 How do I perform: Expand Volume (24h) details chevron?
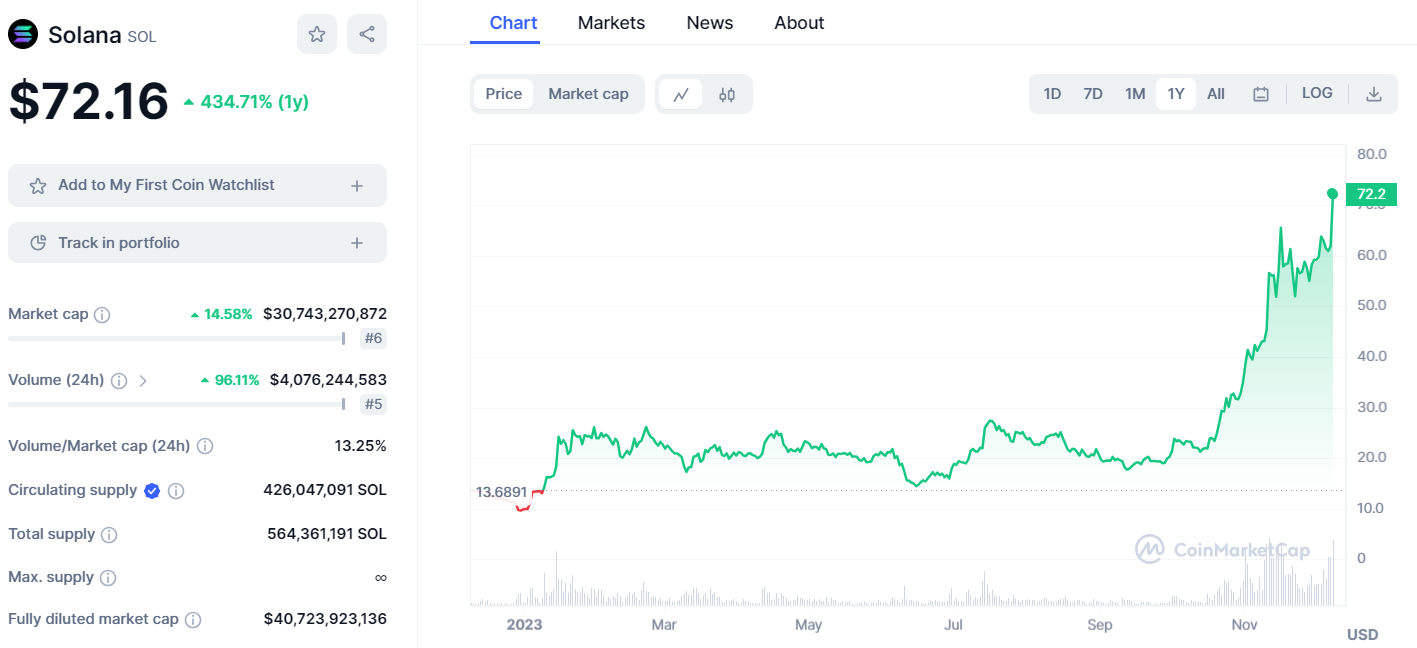click(143, 380)
